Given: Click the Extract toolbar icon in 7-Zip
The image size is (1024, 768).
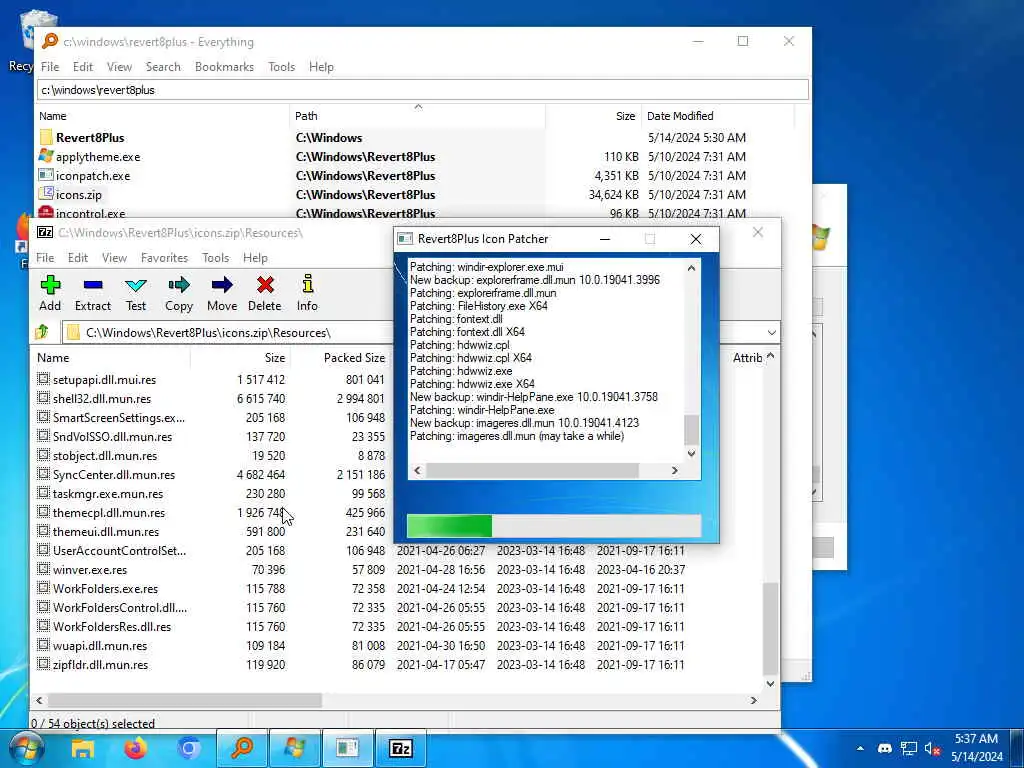Looking at the screenshot, I should tap(93, 293).
